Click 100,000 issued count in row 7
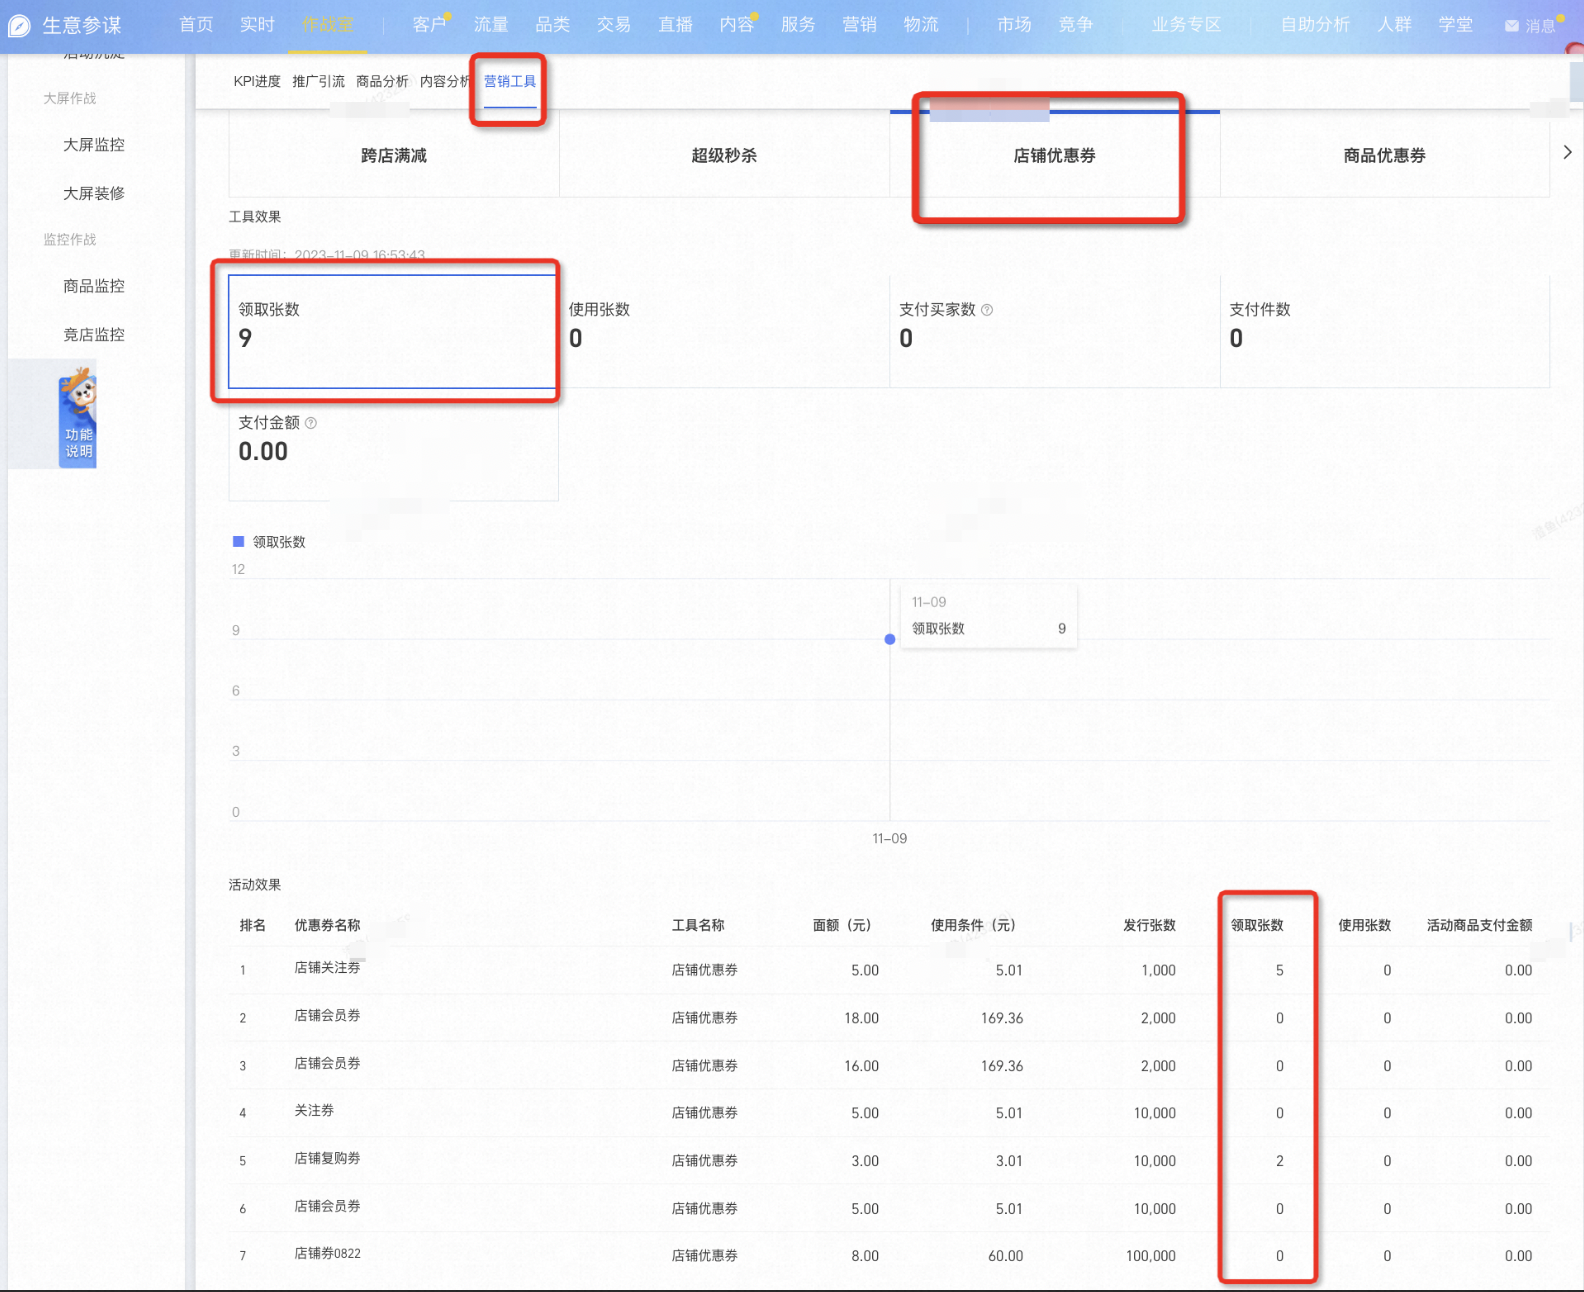 pyautogui.click(x=1151, y=1256)
